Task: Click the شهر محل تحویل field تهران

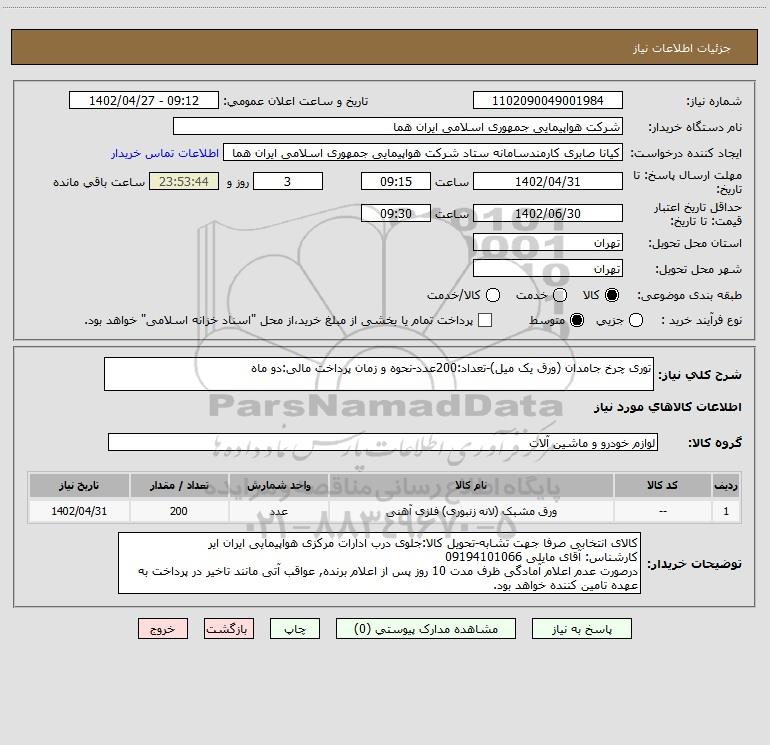Action: [x=548, y=268]
